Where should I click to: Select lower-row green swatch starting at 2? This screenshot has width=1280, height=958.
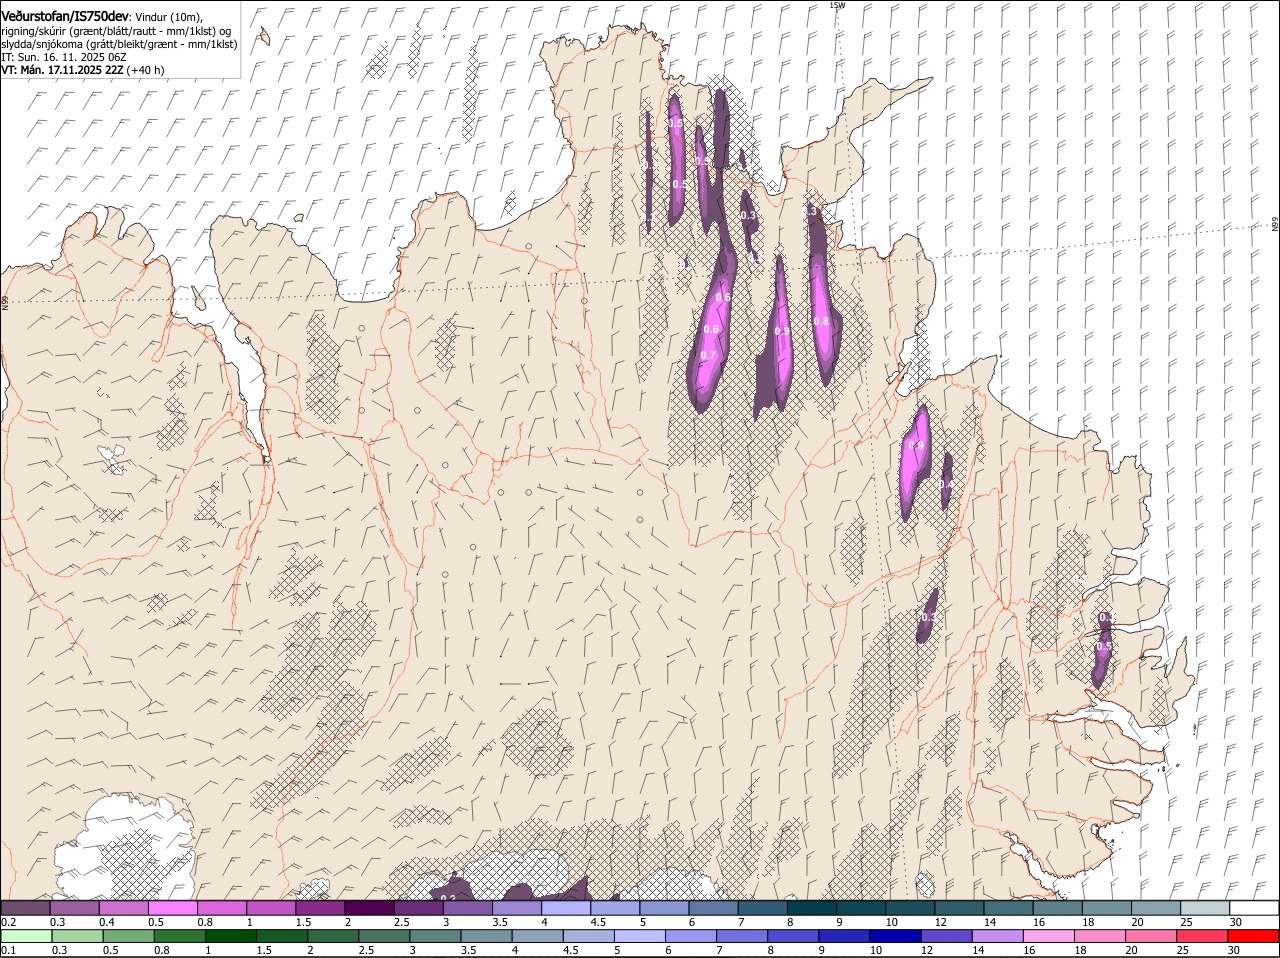(x=333, y=937)
